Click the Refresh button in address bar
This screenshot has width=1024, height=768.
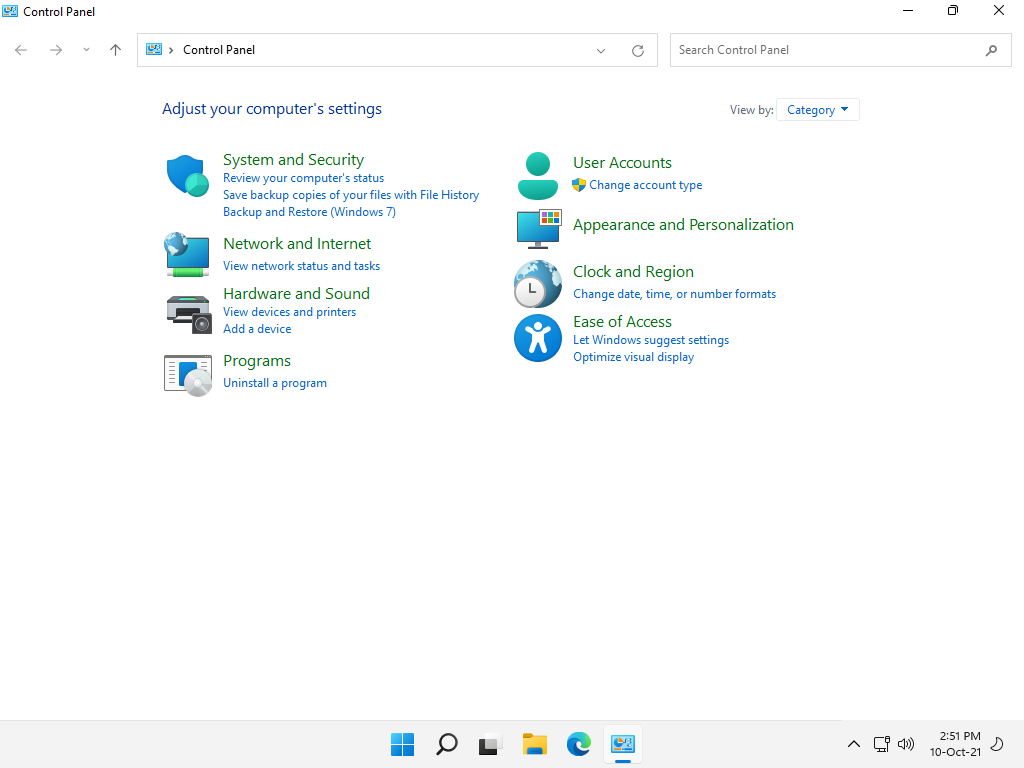637,49
